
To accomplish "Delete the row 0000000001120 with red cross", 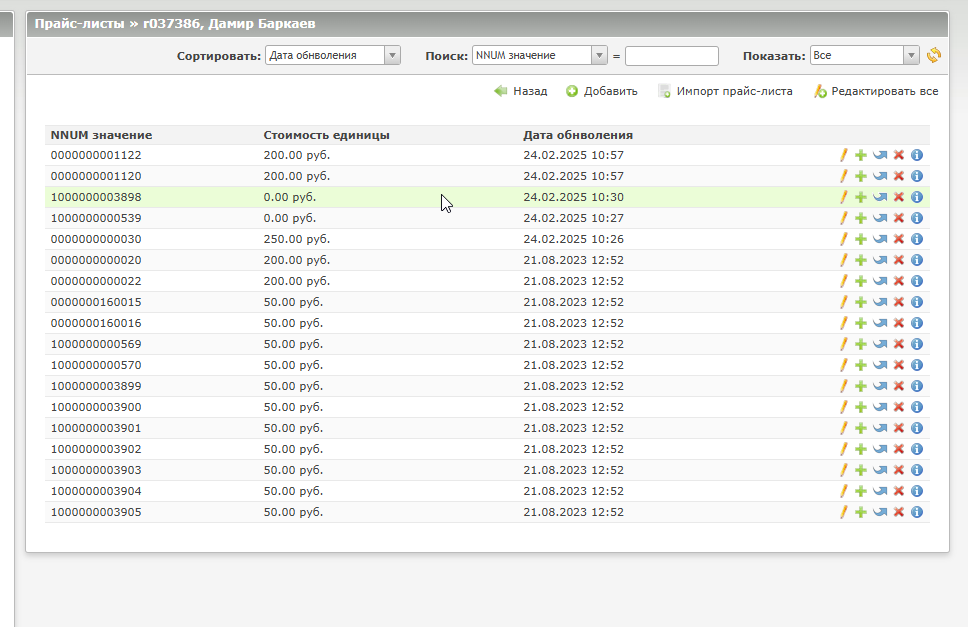I will [x=899, y=176].
